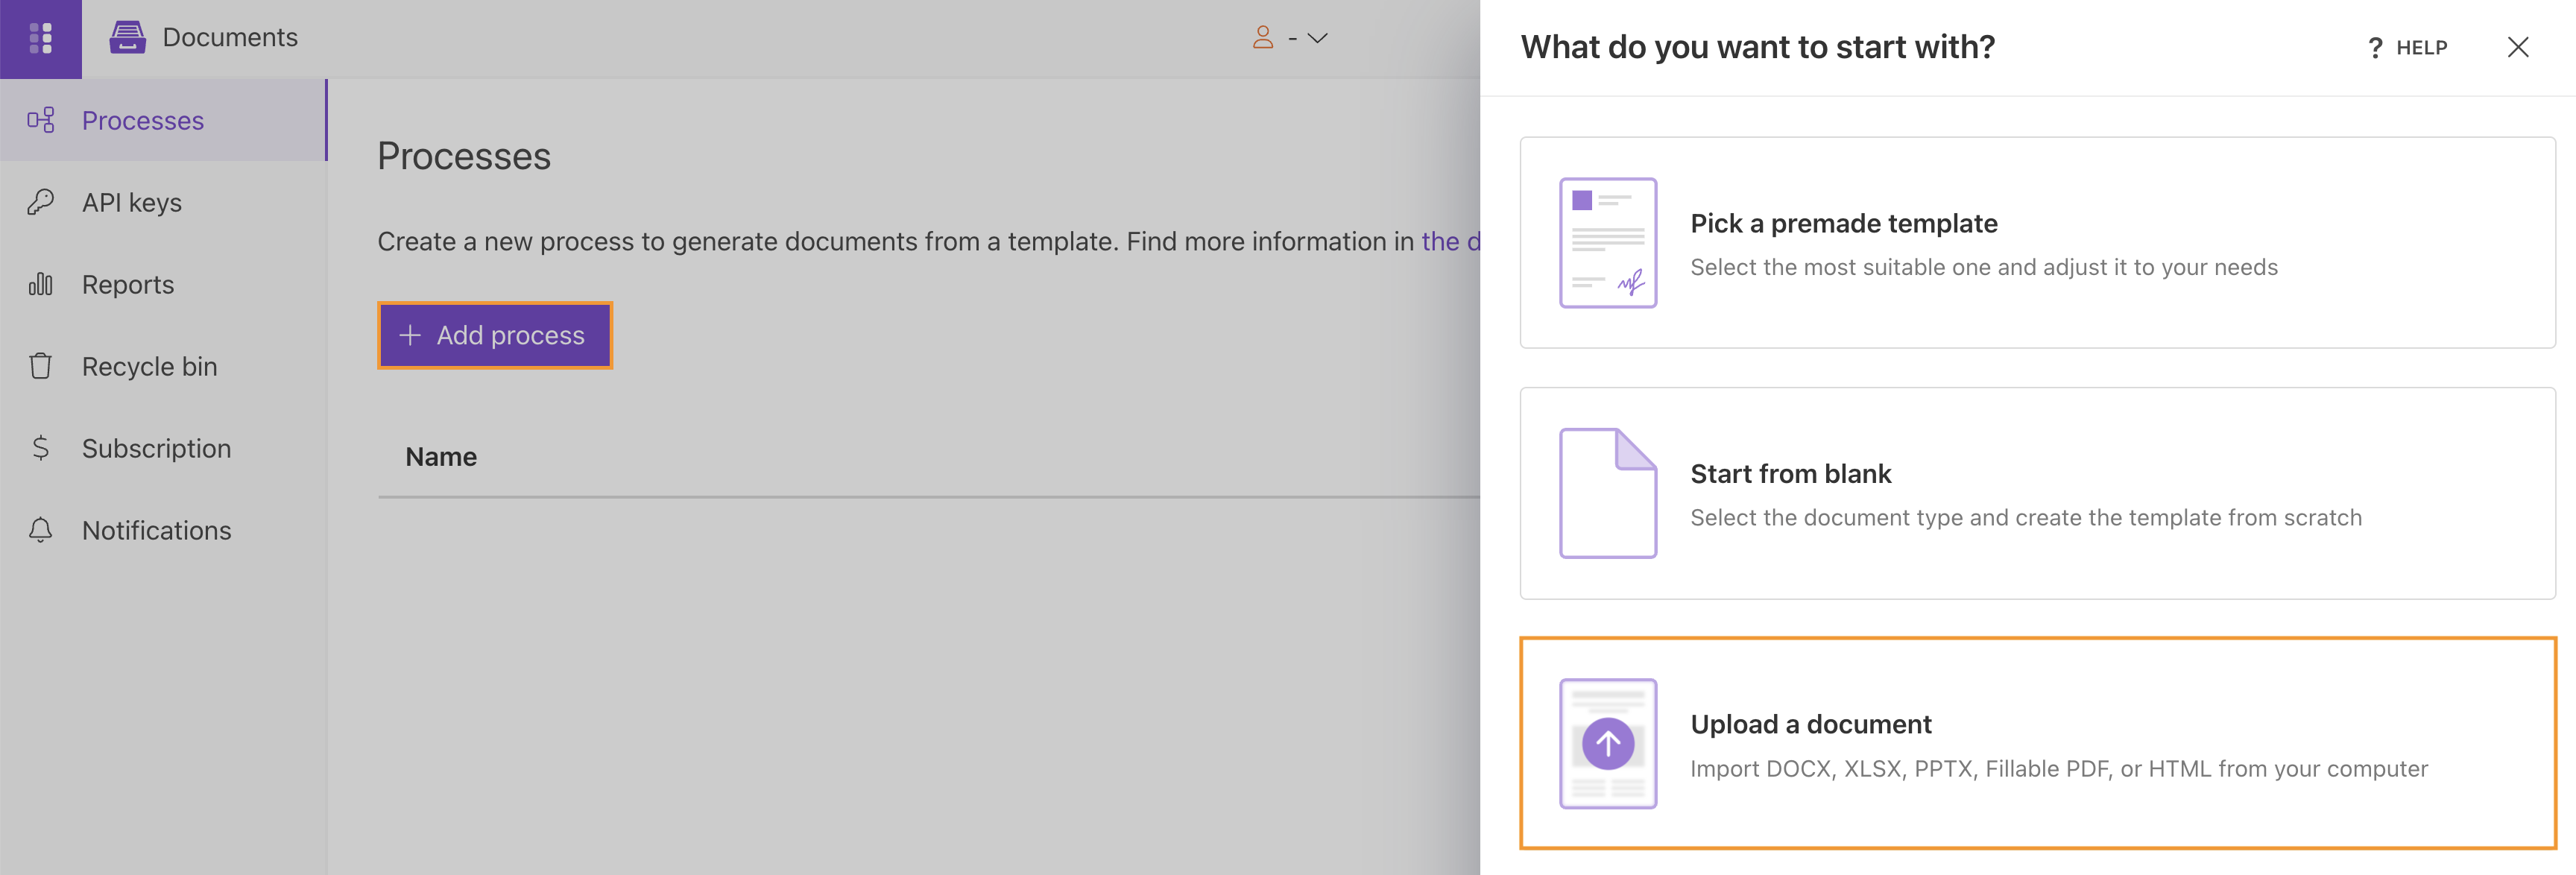Click the Recycle bin trash icon
Viewport: 2576px width, 875px height.
[x=41, y=366]
